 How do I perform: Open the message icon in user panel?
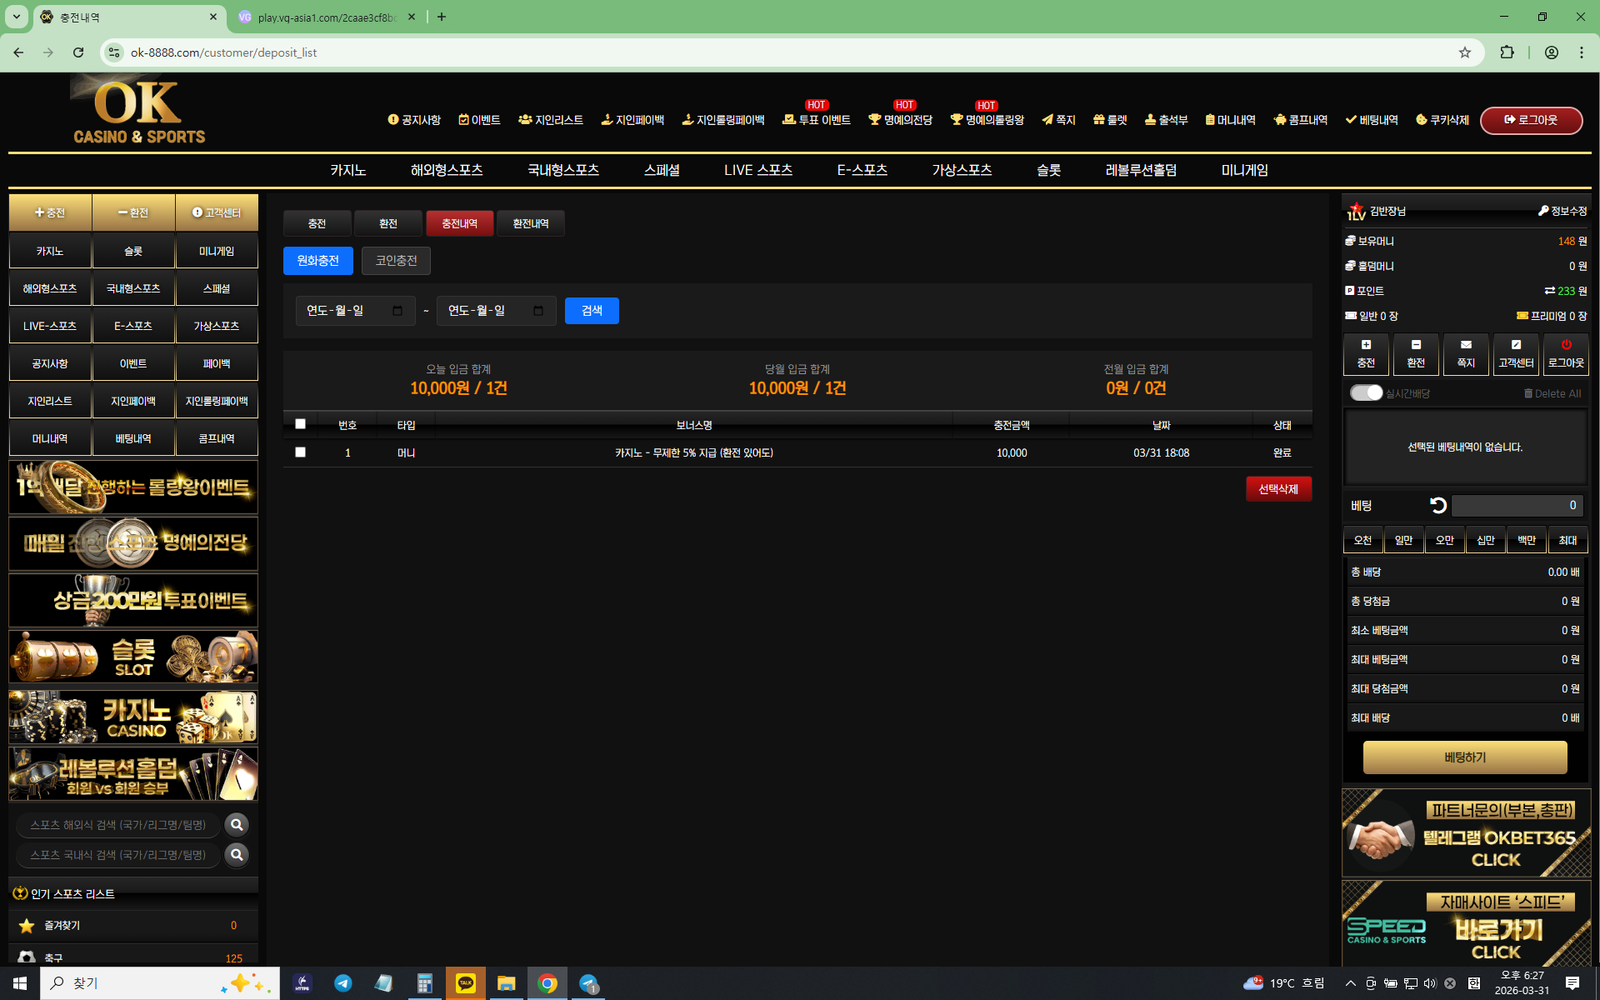tap(1465, 353)
